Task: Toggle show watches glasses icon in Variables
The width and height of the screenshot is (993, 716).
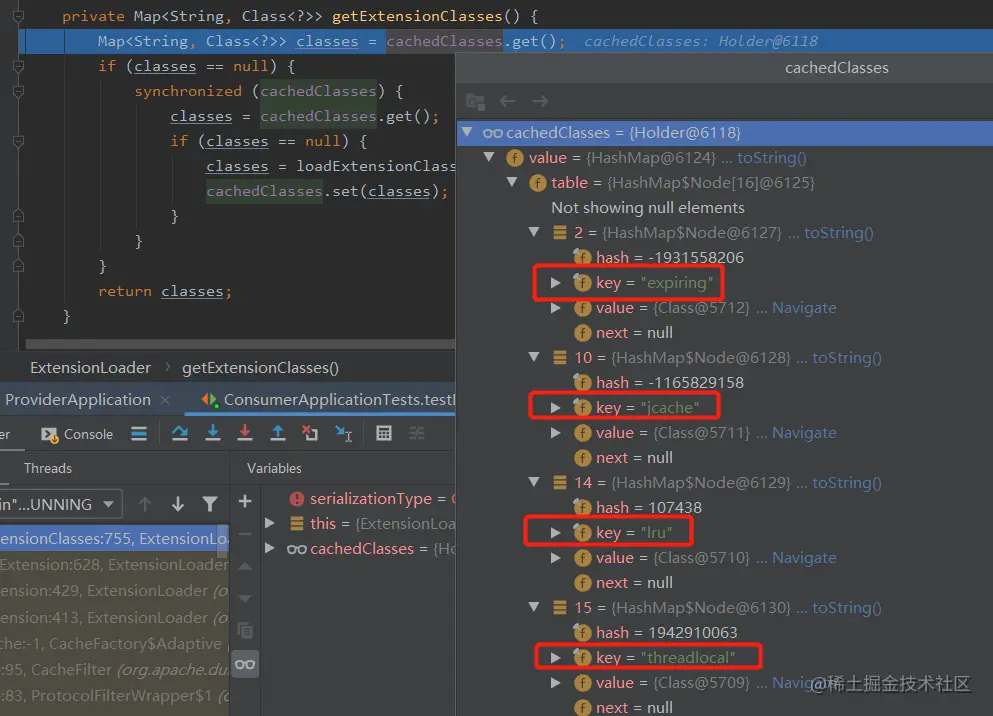Action: click(245, 664)
